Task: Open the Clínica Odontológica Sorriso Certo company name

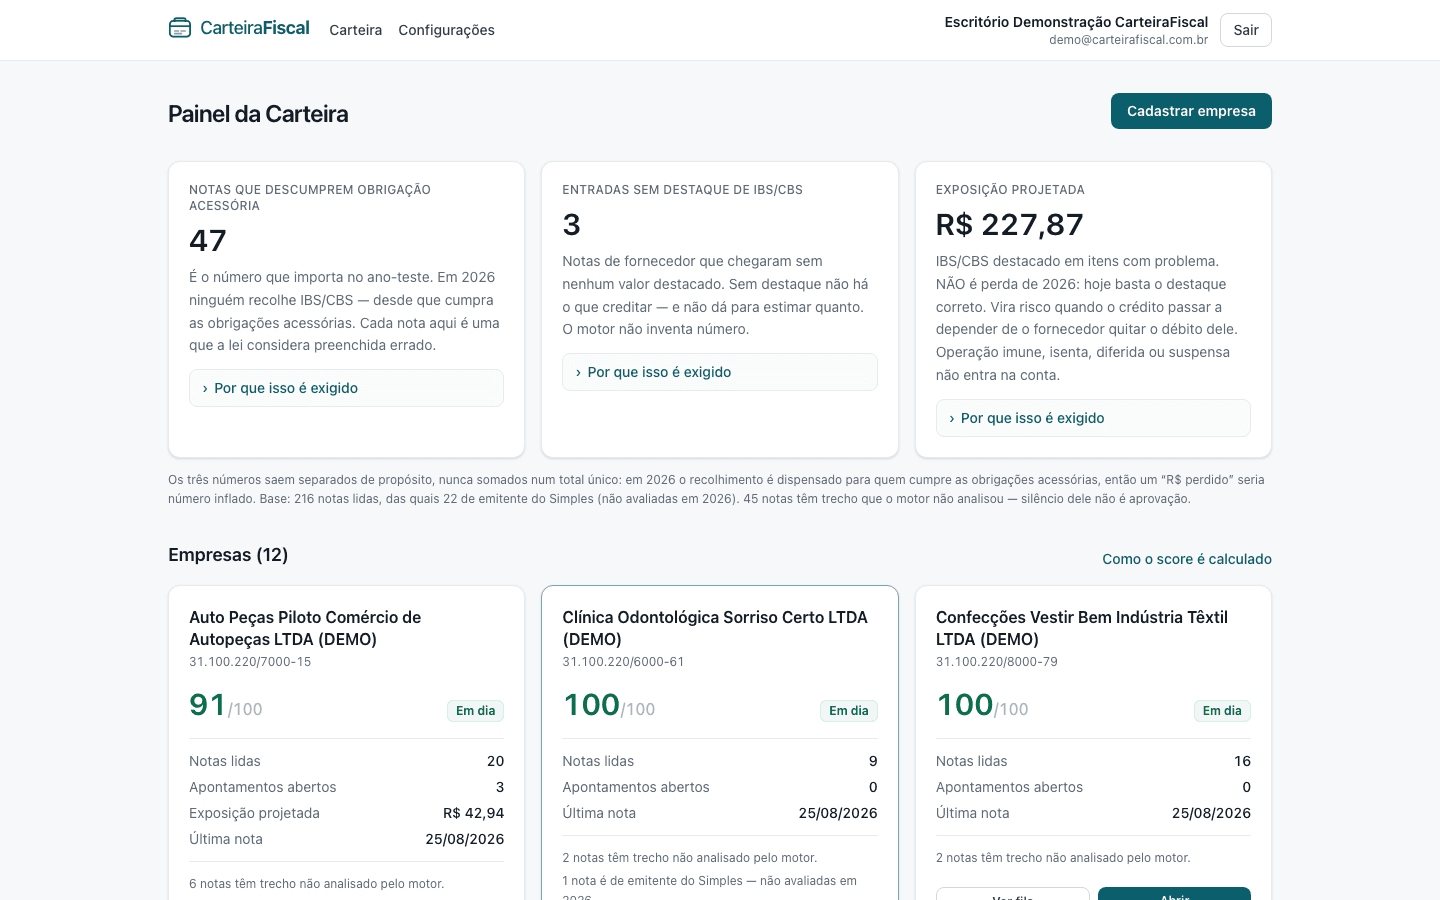Action: [715, 628]
